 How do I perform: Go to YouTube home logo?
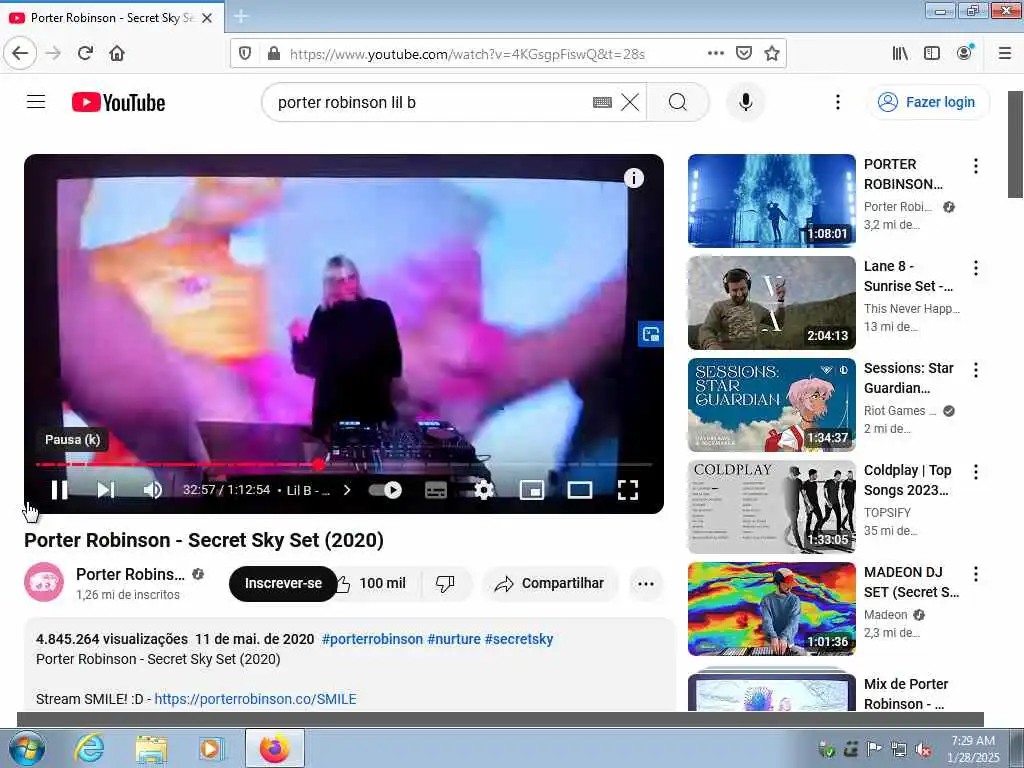118,103
